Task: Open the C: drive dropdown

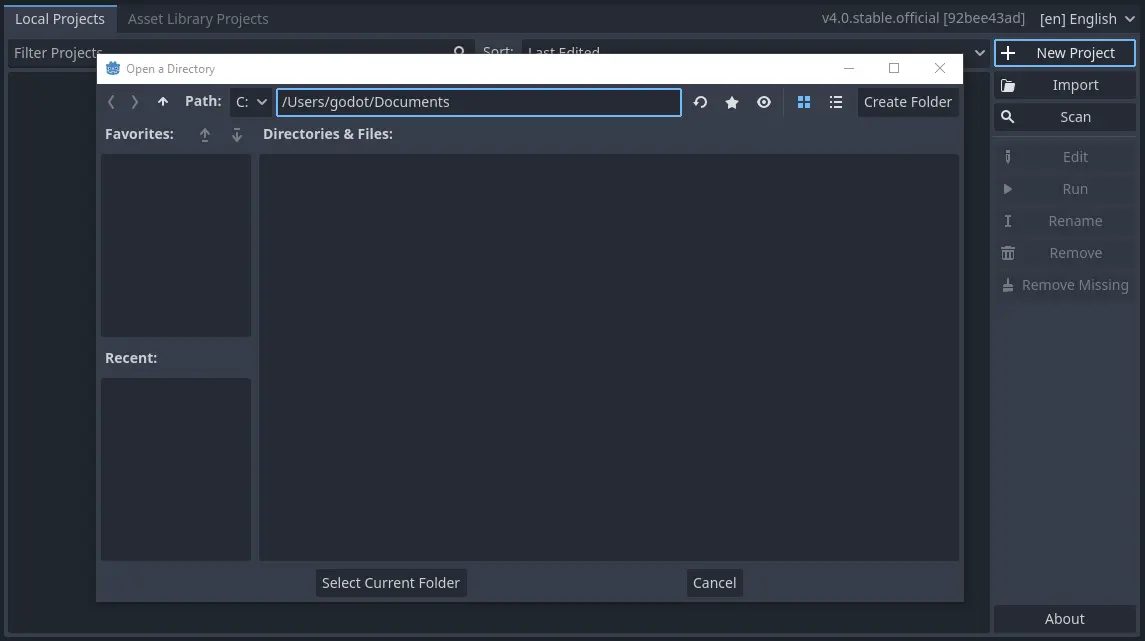Action: 251,102
